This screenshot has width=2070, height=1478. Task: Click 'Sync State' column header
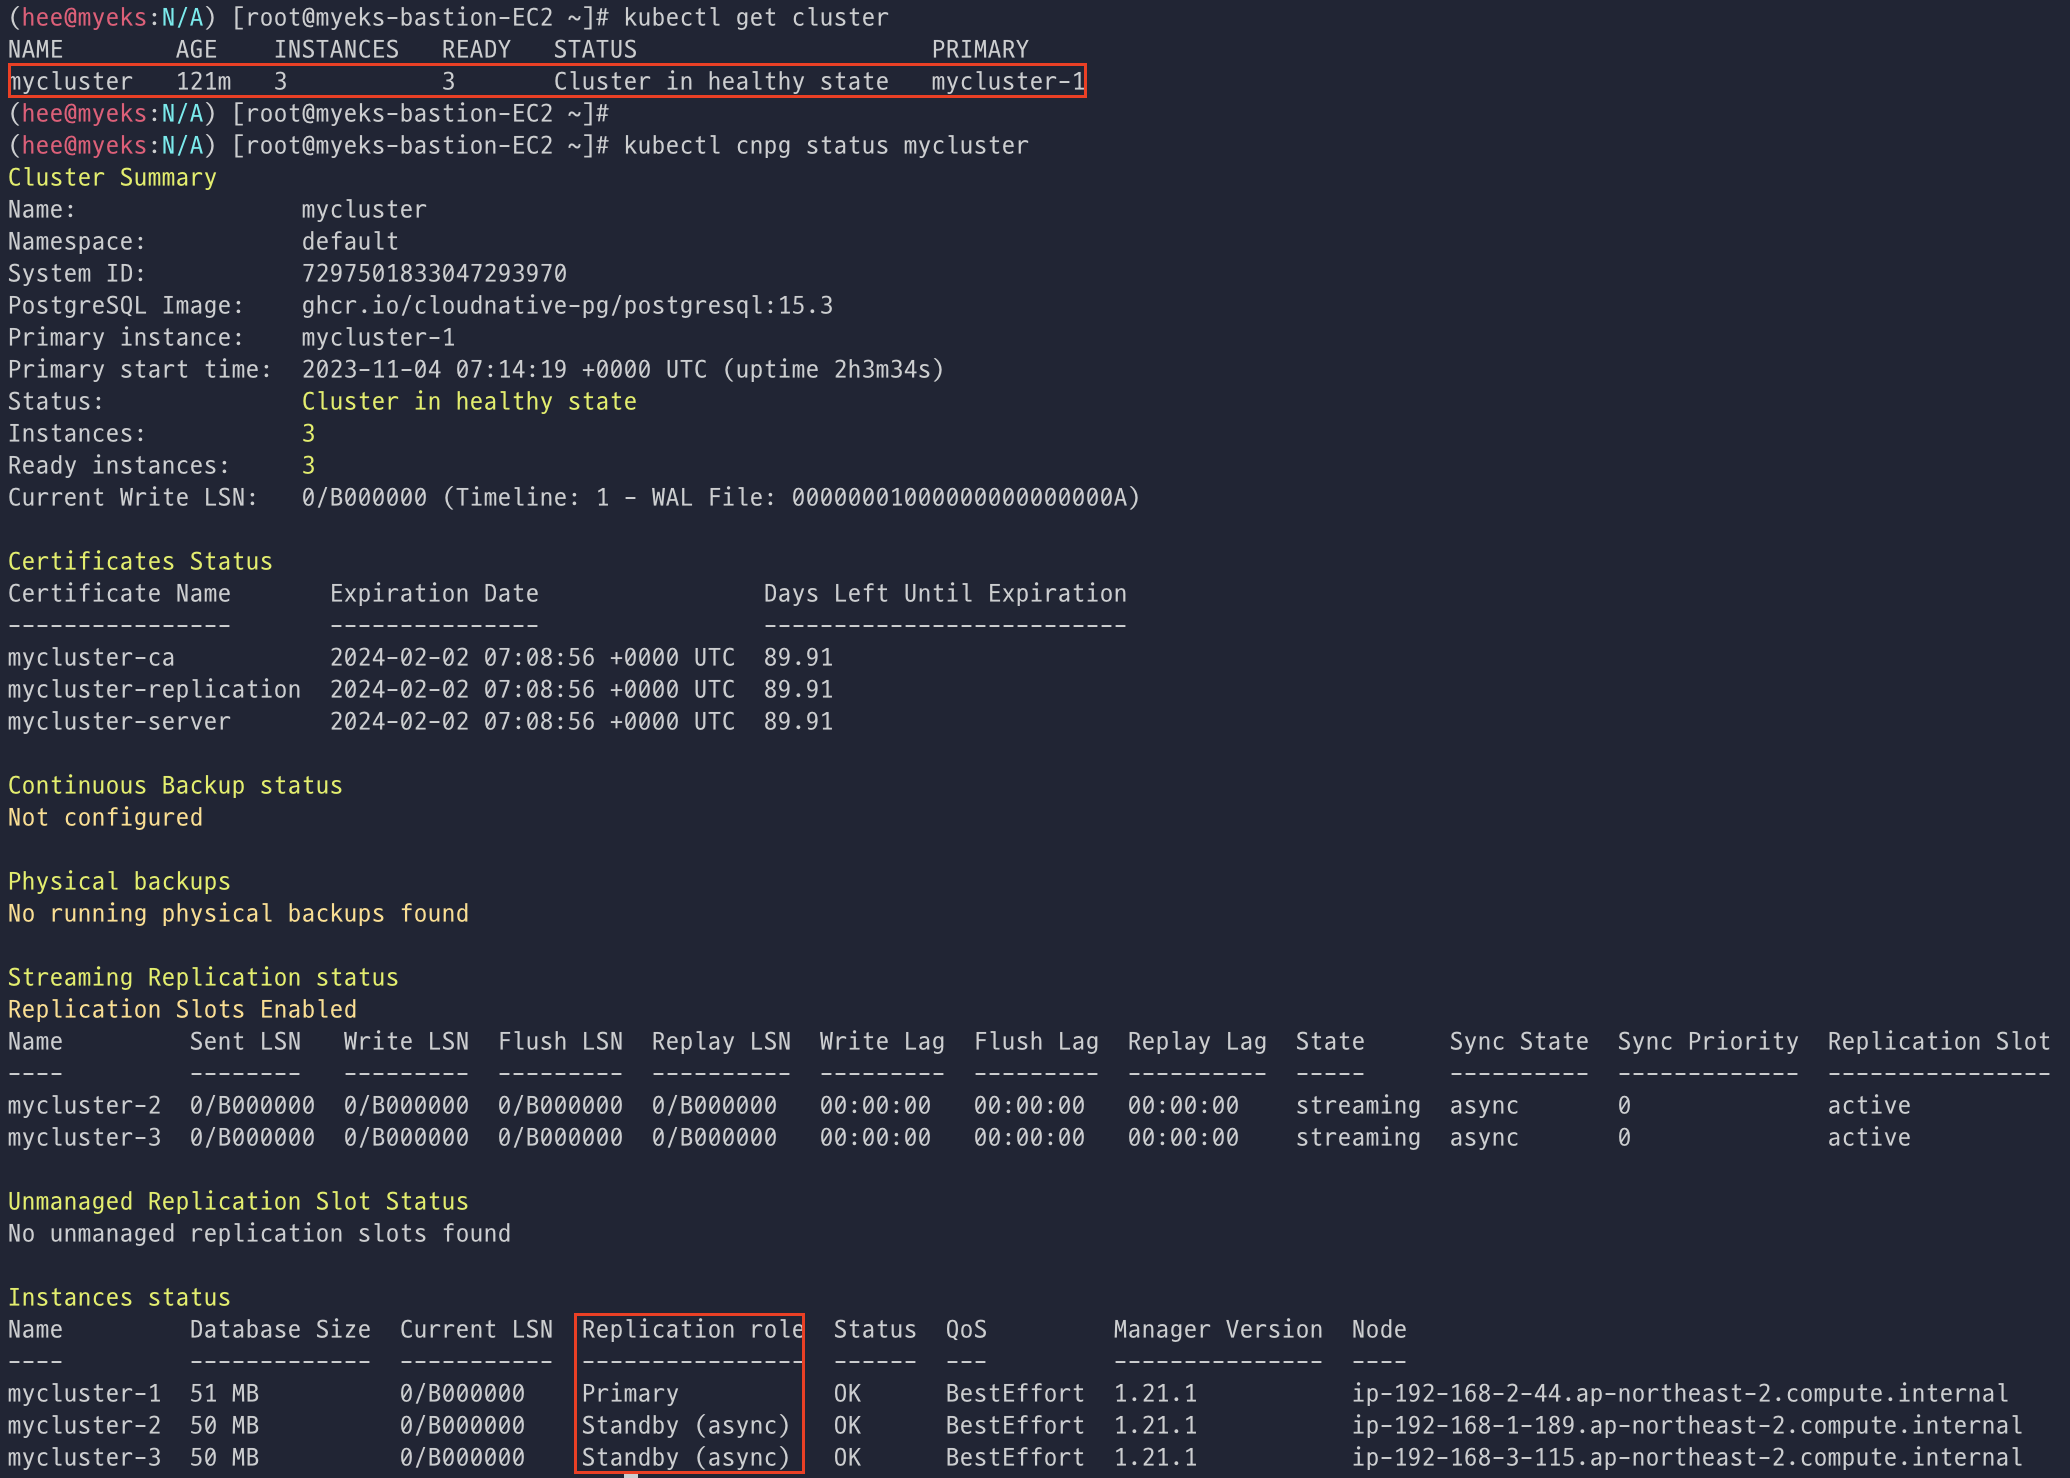tap(1518, 1042)
